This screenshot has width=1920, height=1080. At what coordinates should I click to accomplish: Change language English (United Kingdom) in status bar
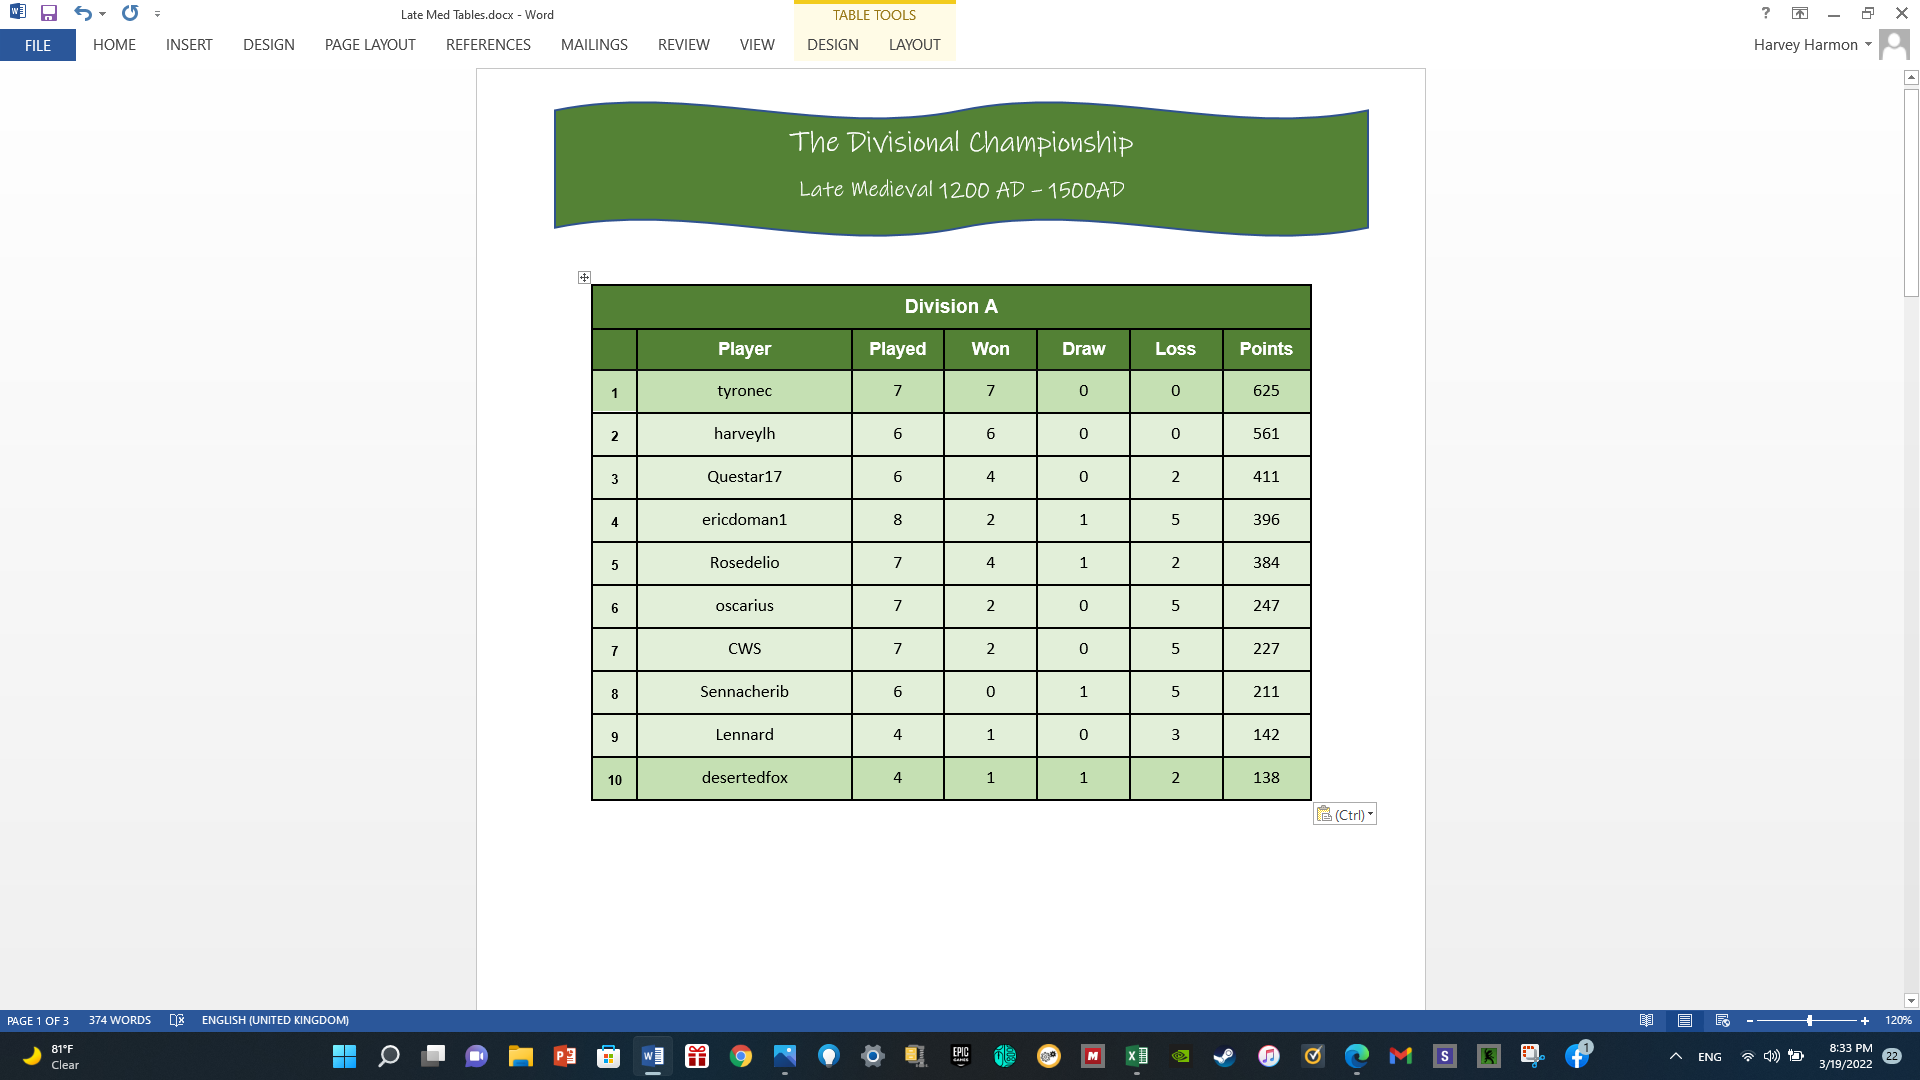(x=275, y=1021)
